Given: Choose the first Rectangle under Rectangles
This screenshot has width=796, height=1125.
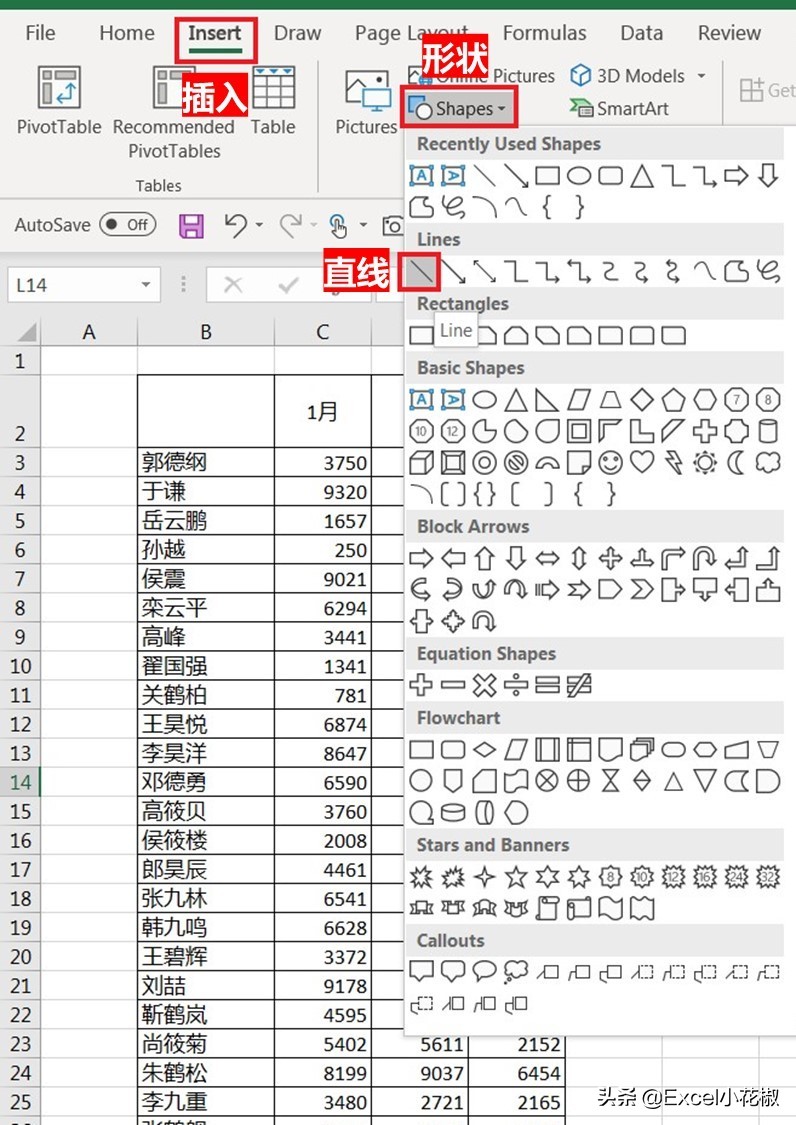Looking at the screenshot, I should 421,335.
